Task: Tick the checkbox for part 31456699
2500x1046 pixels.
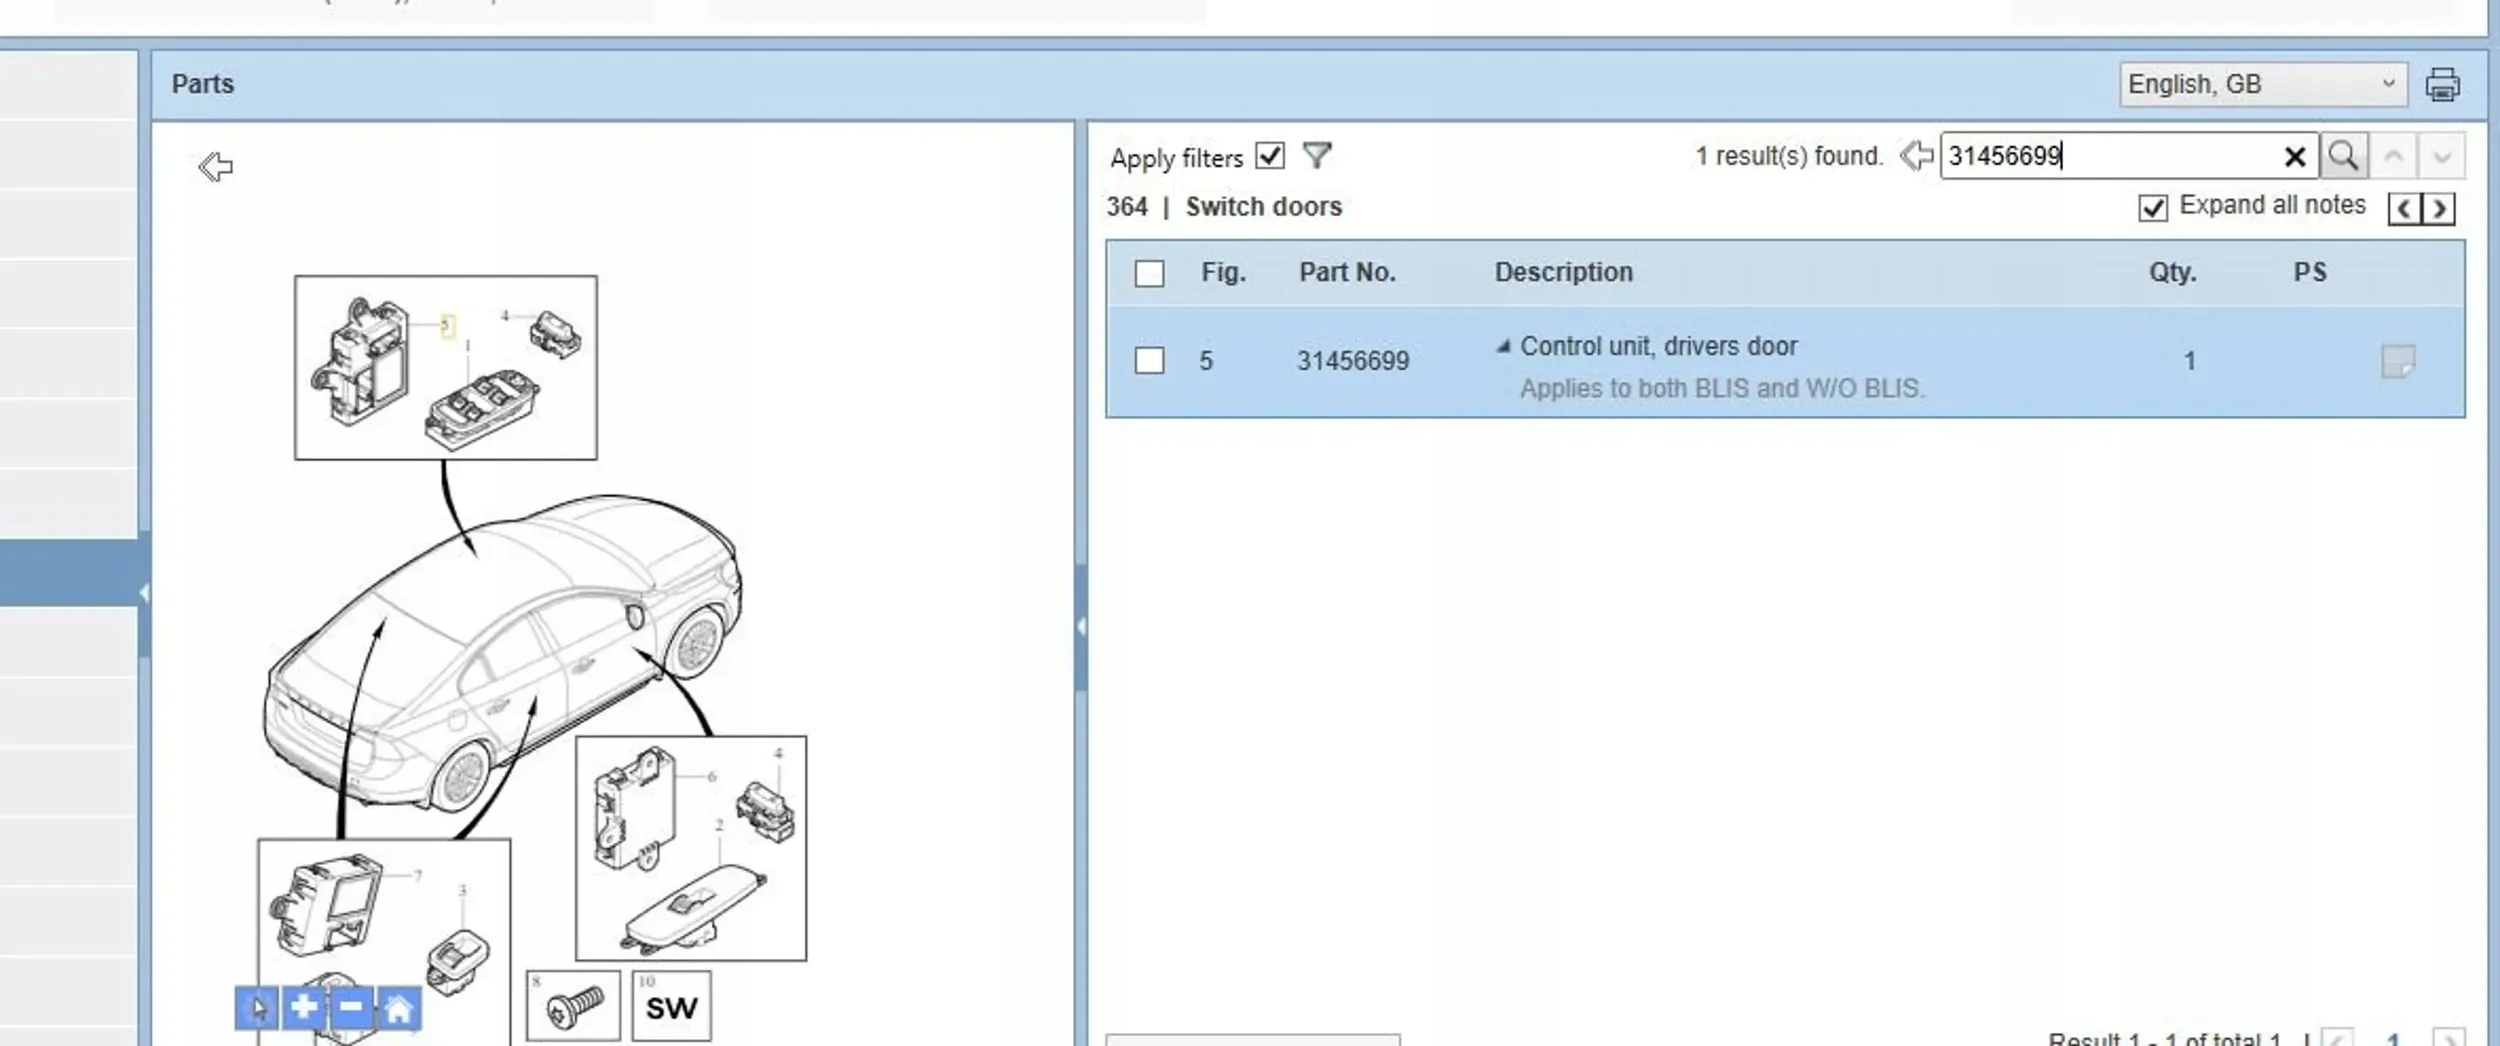Action: pyautogui.click(x=1150, y=360)
